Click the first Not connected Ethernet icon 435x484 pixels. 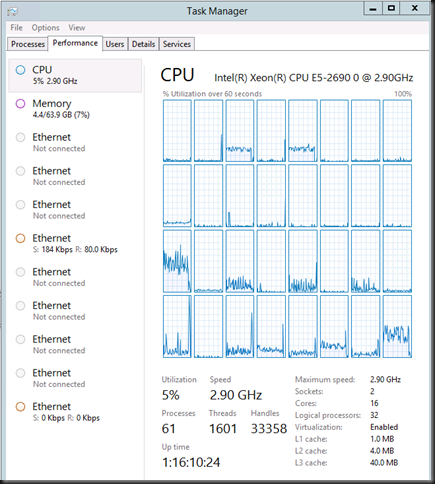click(20, 137)
